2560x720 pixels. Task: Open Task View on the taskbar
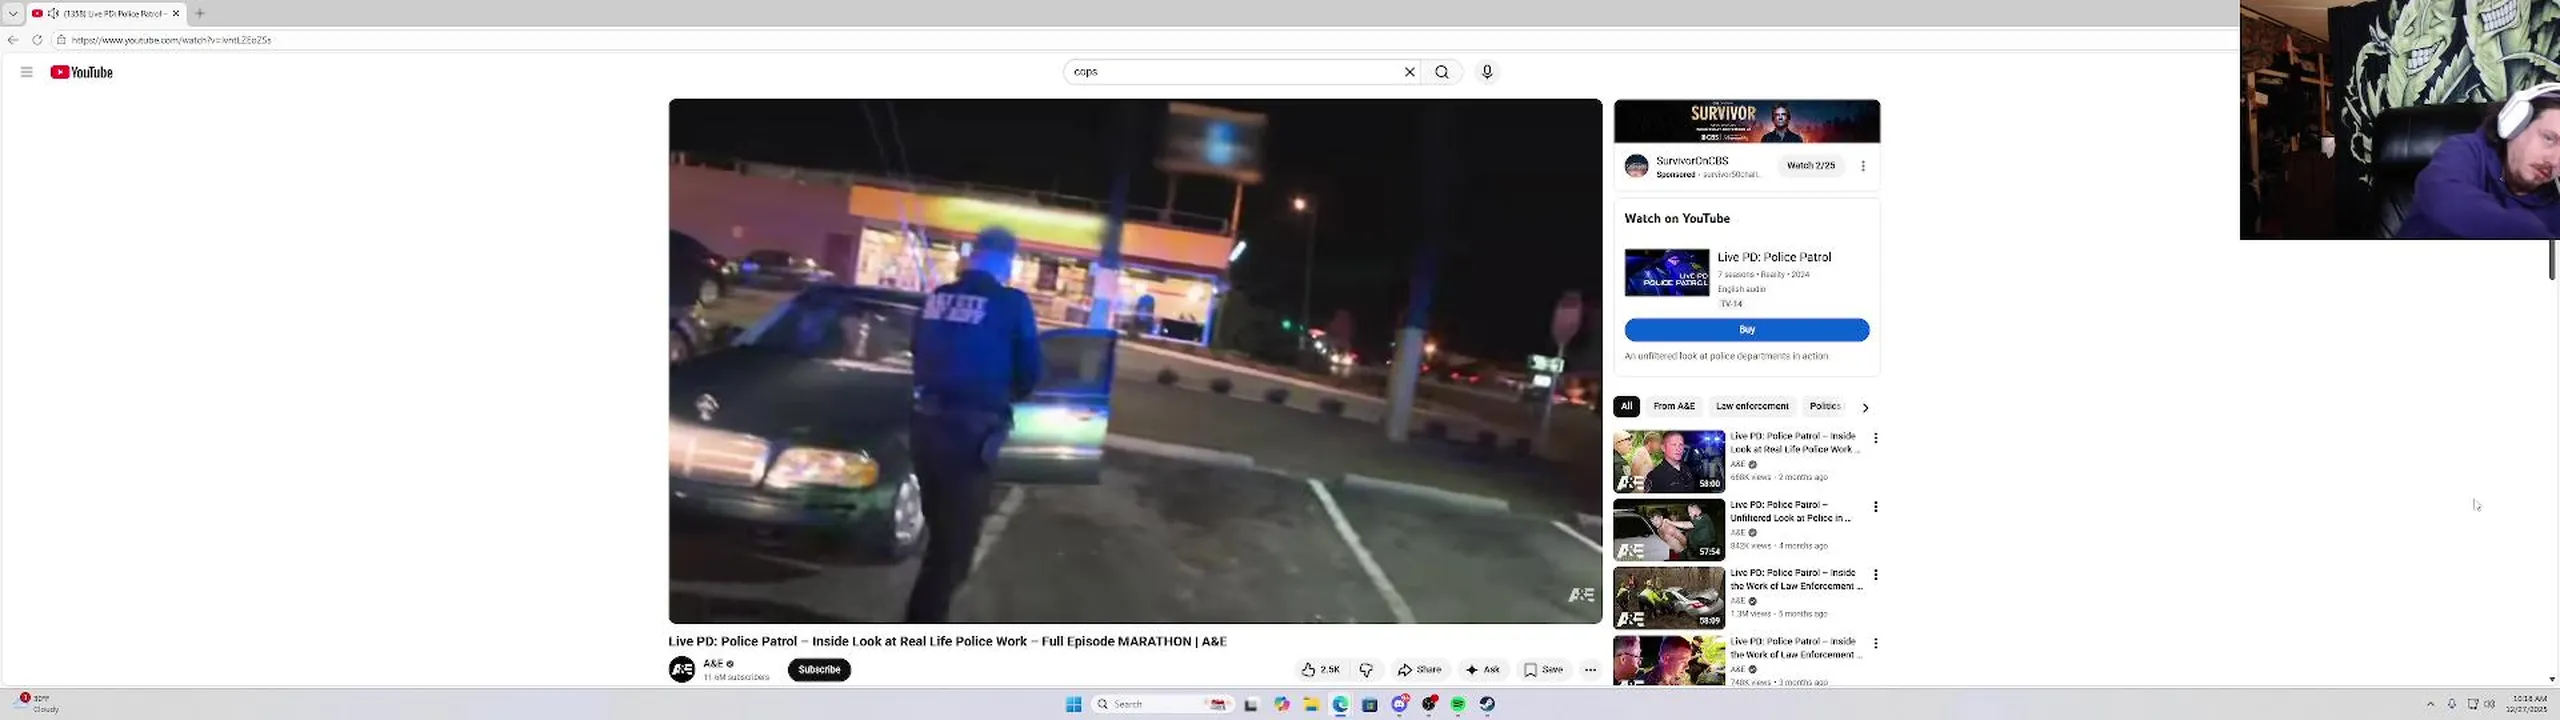point(1250,705)
